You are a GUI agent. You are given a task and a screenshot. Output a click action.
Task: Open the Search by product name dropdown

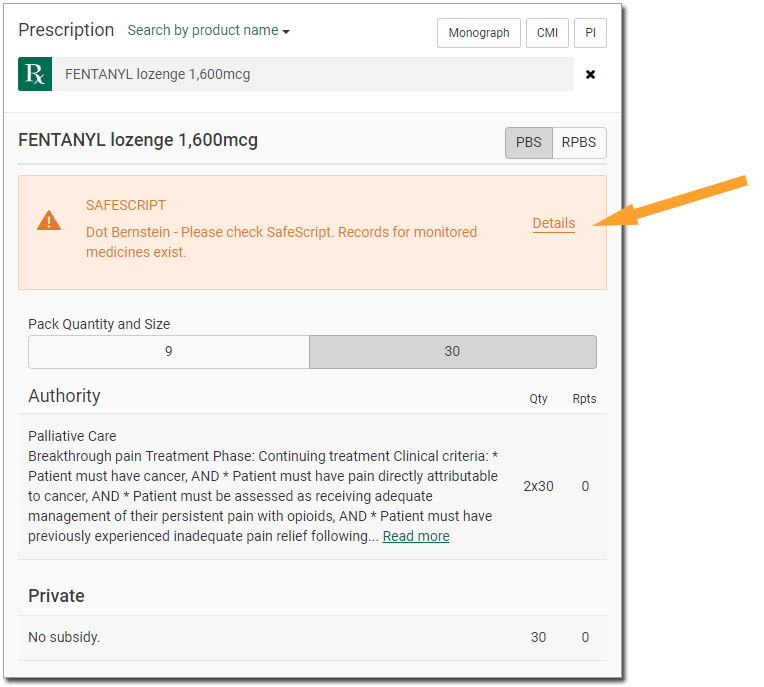209,30
